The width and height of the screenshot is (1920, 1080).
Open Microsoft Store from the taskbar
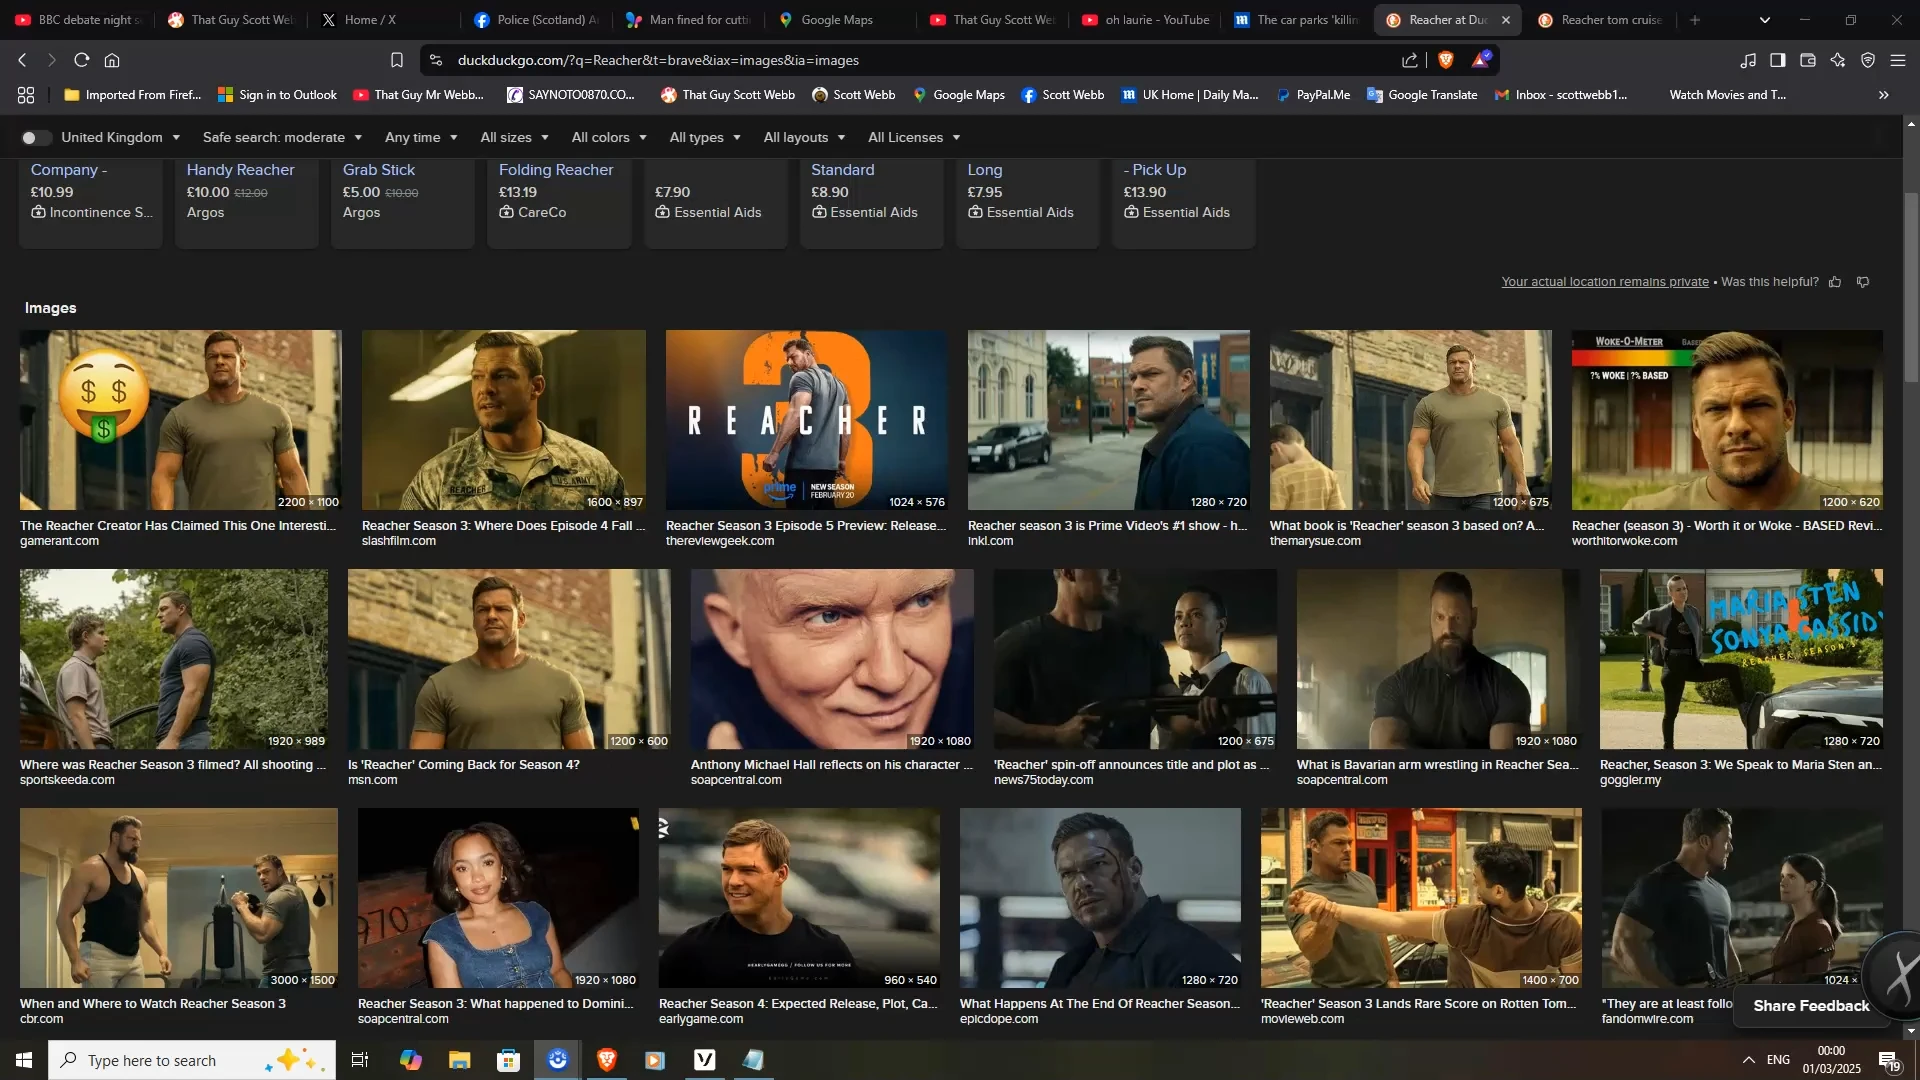[508, 1060]
